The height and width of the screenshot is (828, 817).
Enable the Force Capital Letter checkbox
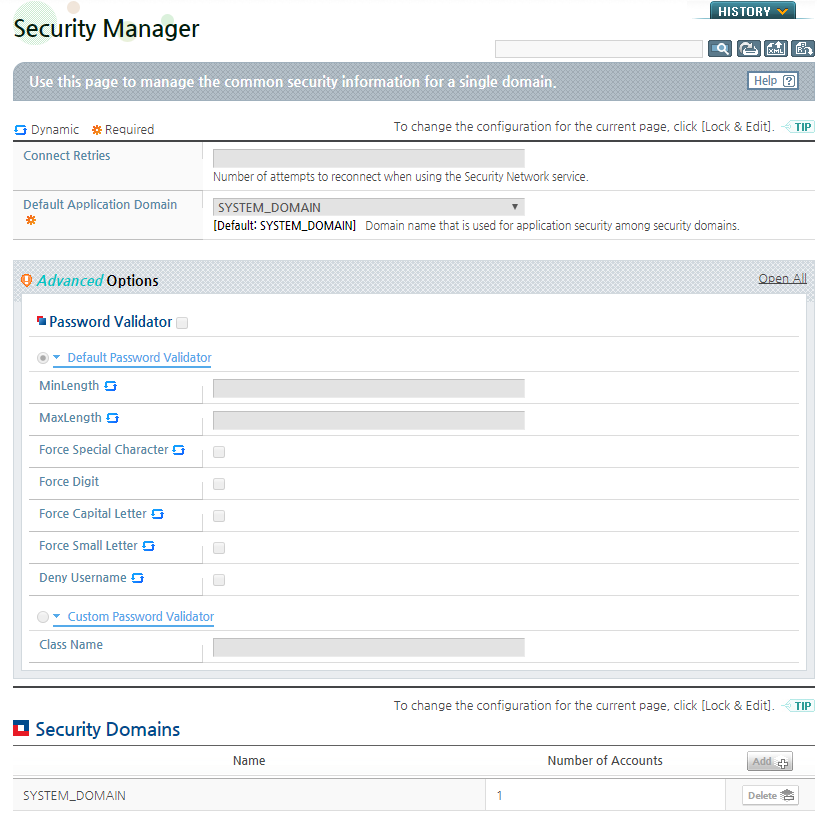point(219,516)
